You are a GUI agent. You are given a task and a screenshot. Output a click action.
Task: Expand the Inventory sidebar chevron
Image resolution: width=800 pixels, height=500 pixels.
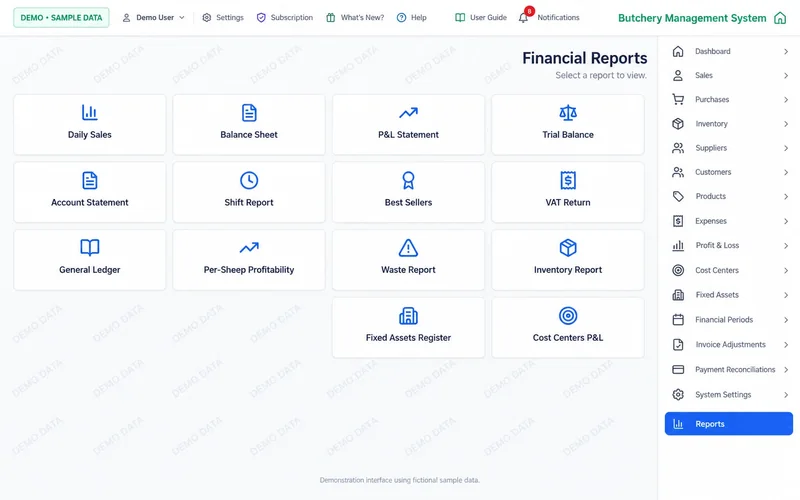(x=786, y=124)
